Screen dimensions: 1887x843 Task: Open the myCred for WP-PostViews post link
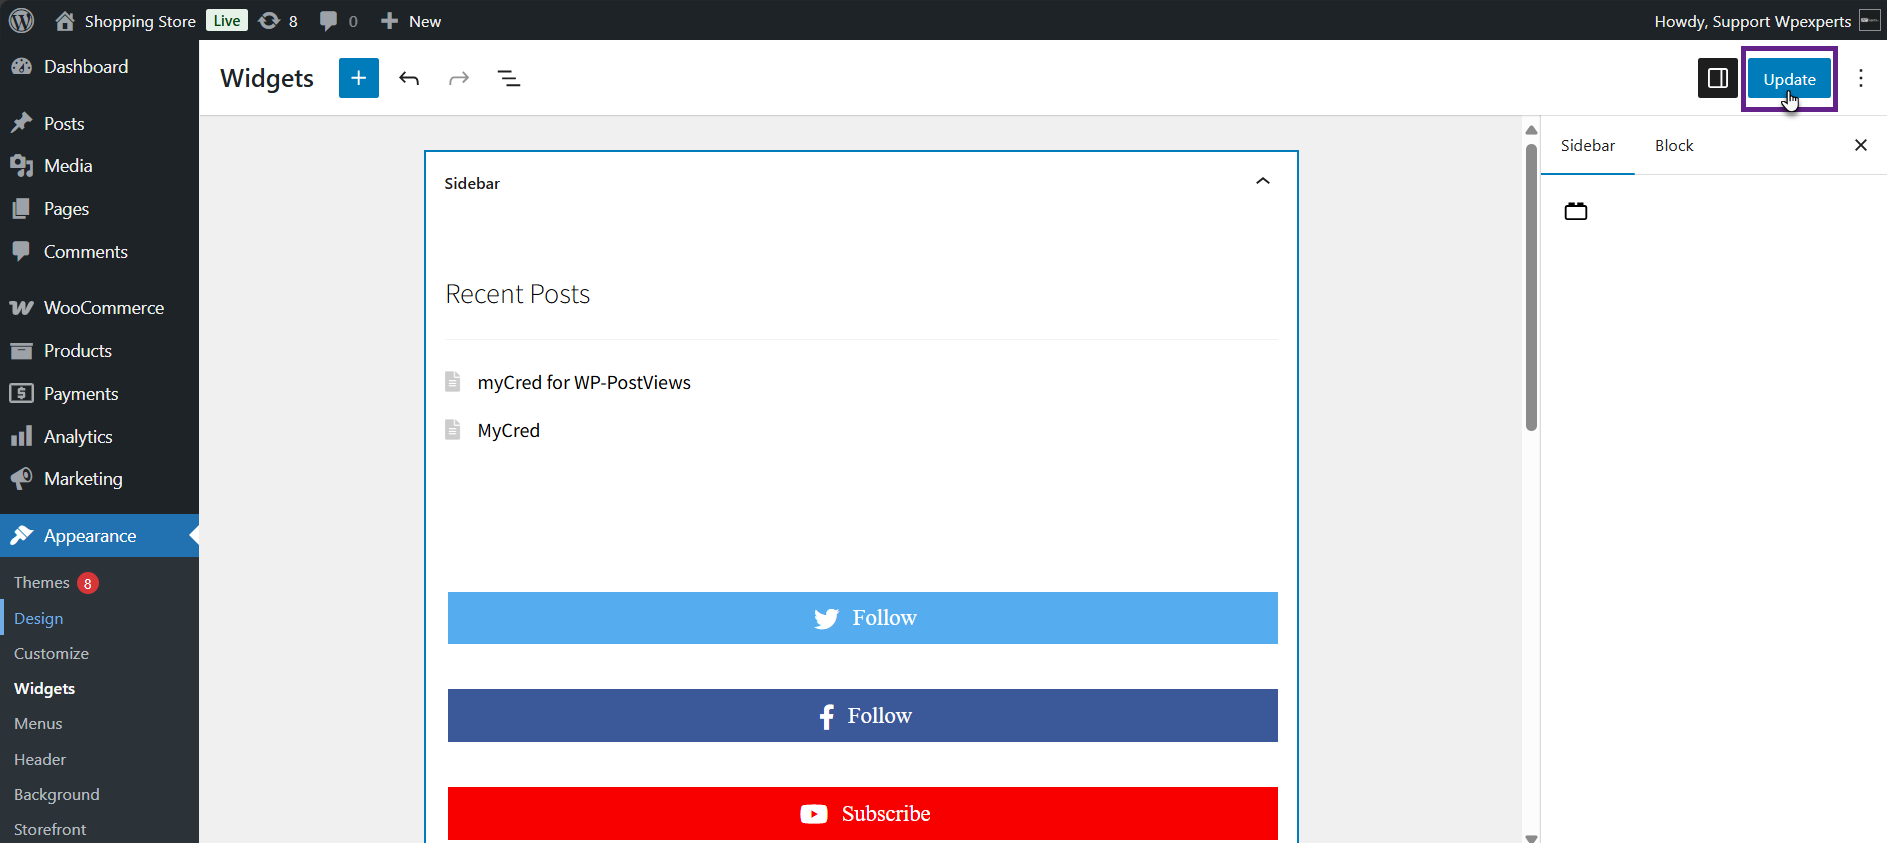pos(584,383)
